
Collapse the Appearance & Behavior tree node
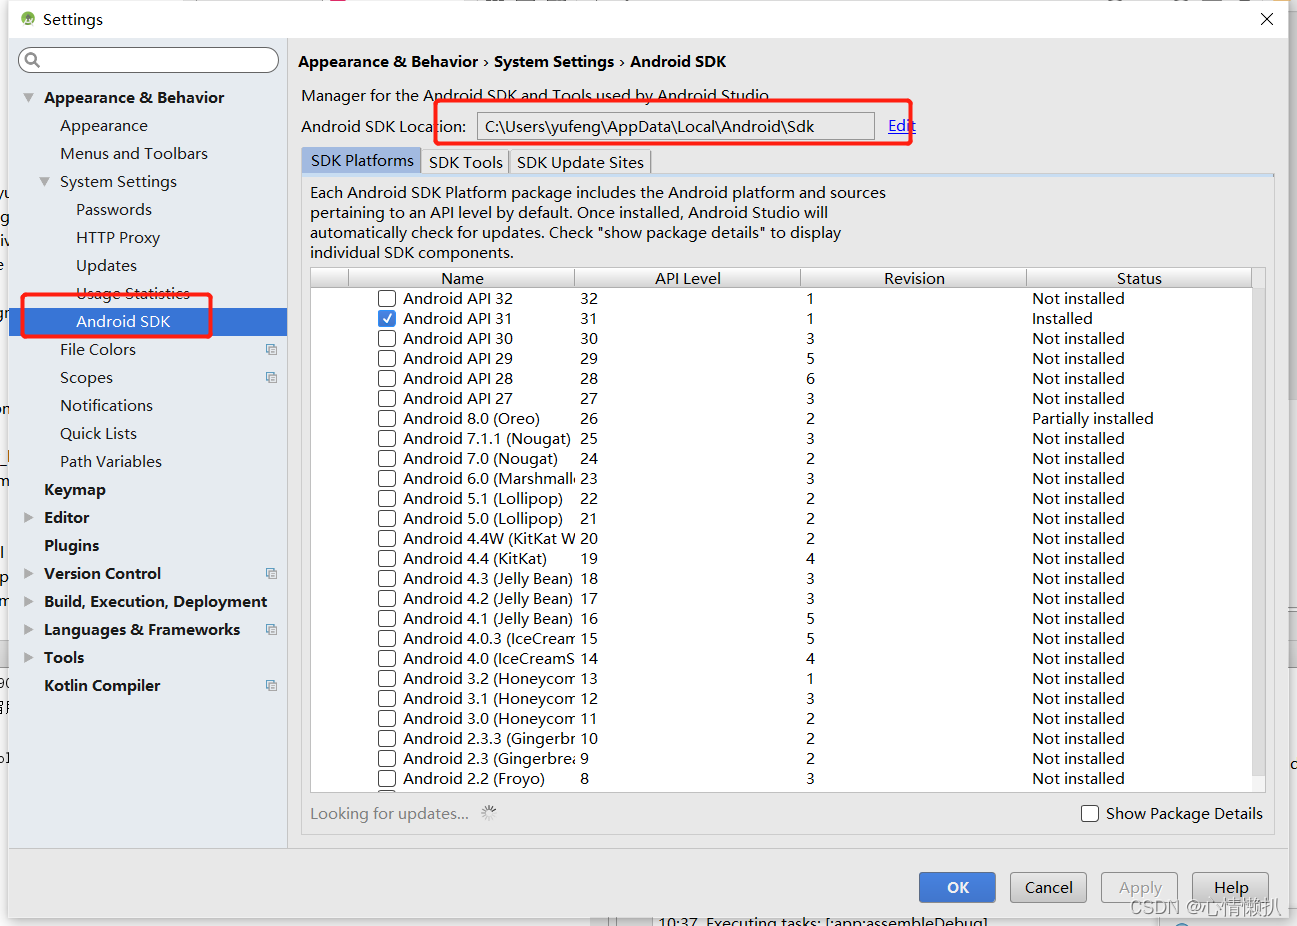(28, 98)
